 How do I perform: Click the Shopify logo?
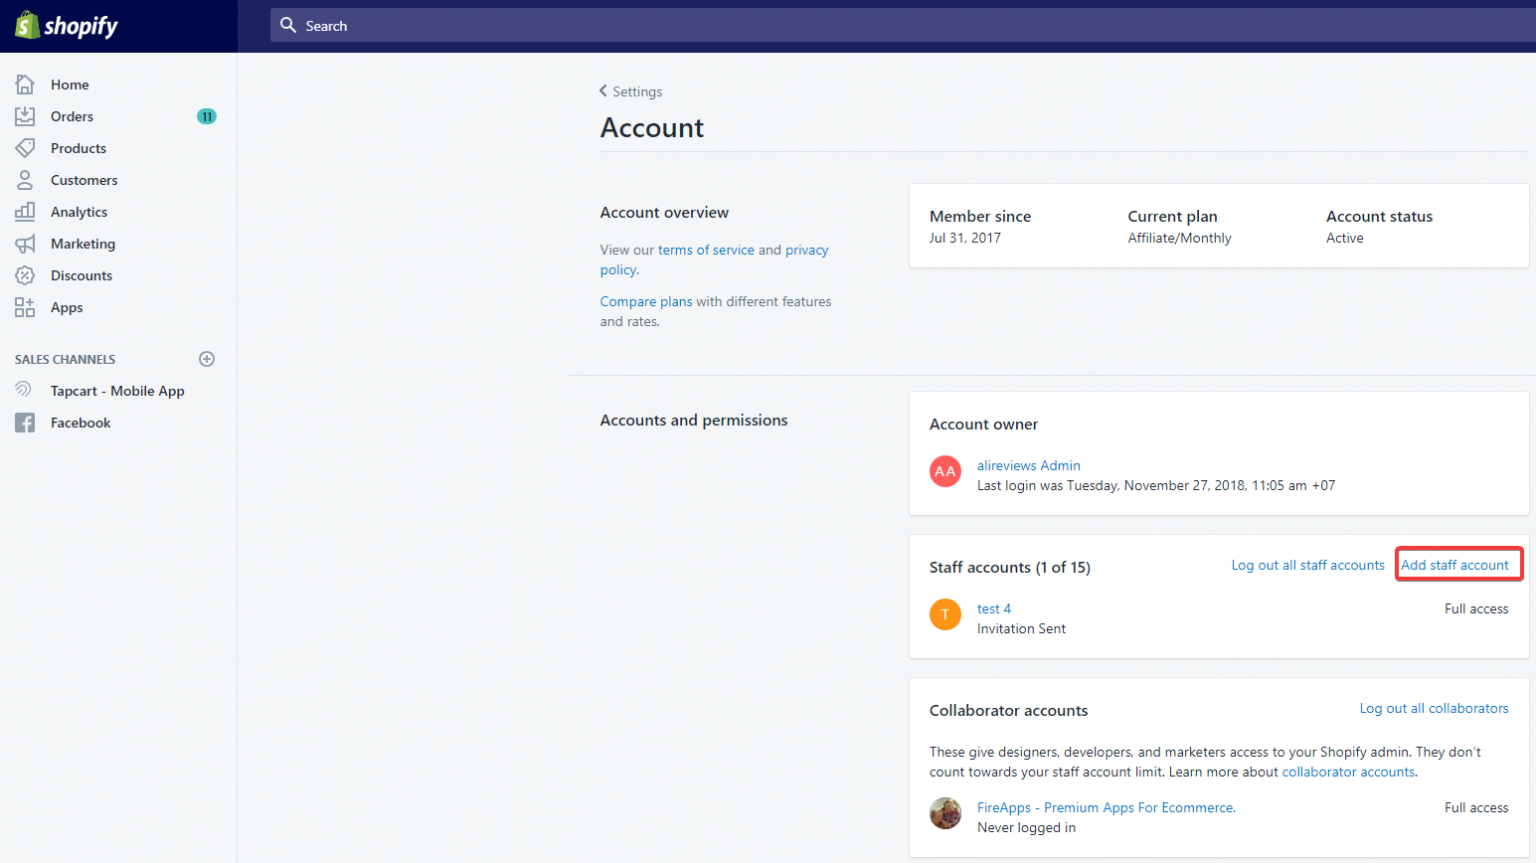pyautogui.click(x=65, y=25)
